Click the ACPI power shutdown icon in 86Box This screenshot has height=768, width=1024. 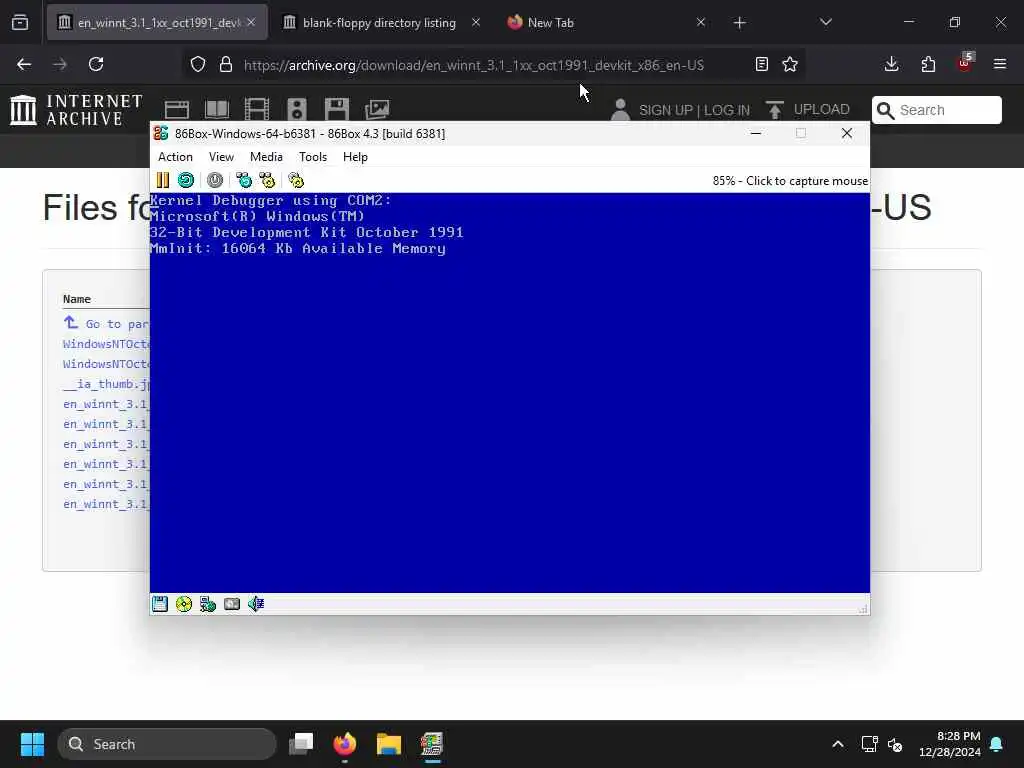point(215,180)
